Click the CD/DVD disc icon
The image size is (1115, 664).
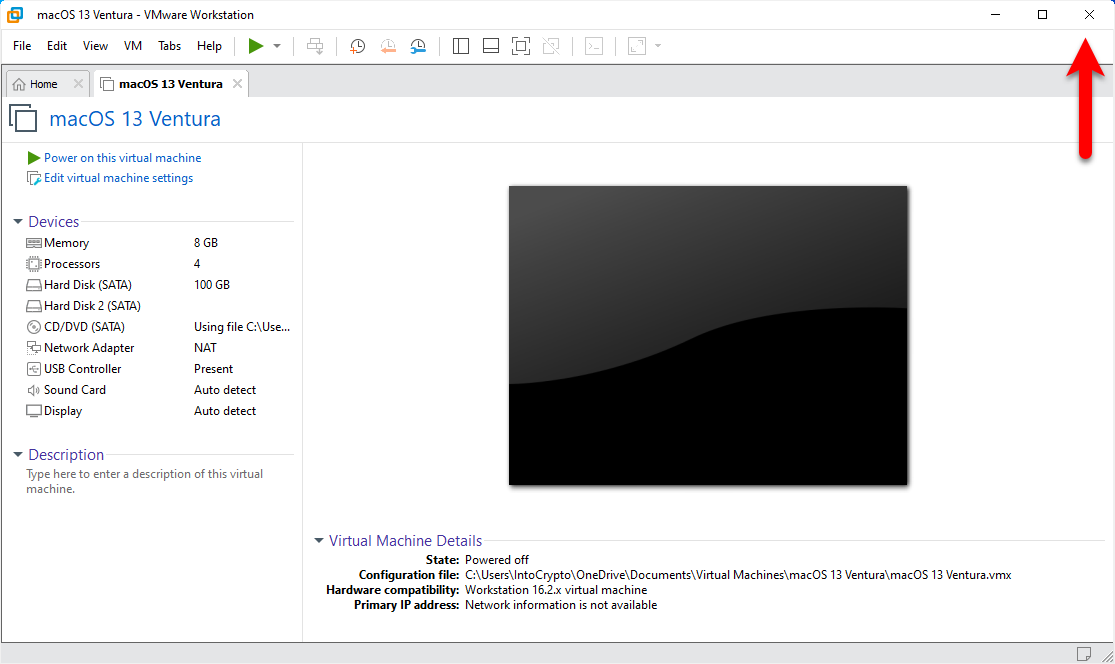pos(33,327)
